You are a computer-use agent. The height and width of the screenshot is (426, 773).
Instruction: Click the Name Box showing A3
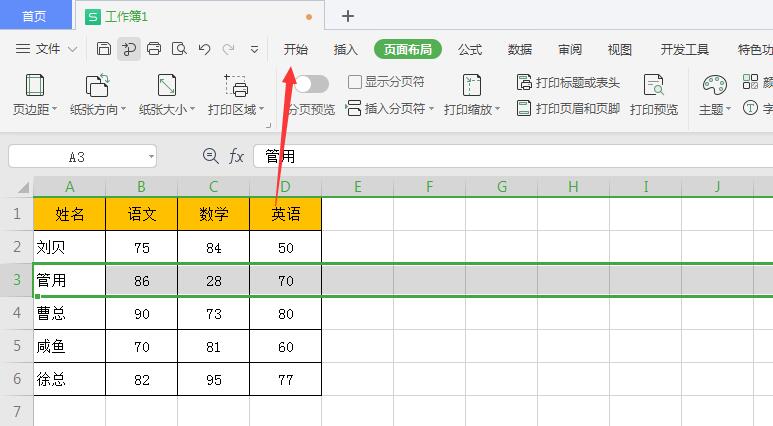click(76, 157)
